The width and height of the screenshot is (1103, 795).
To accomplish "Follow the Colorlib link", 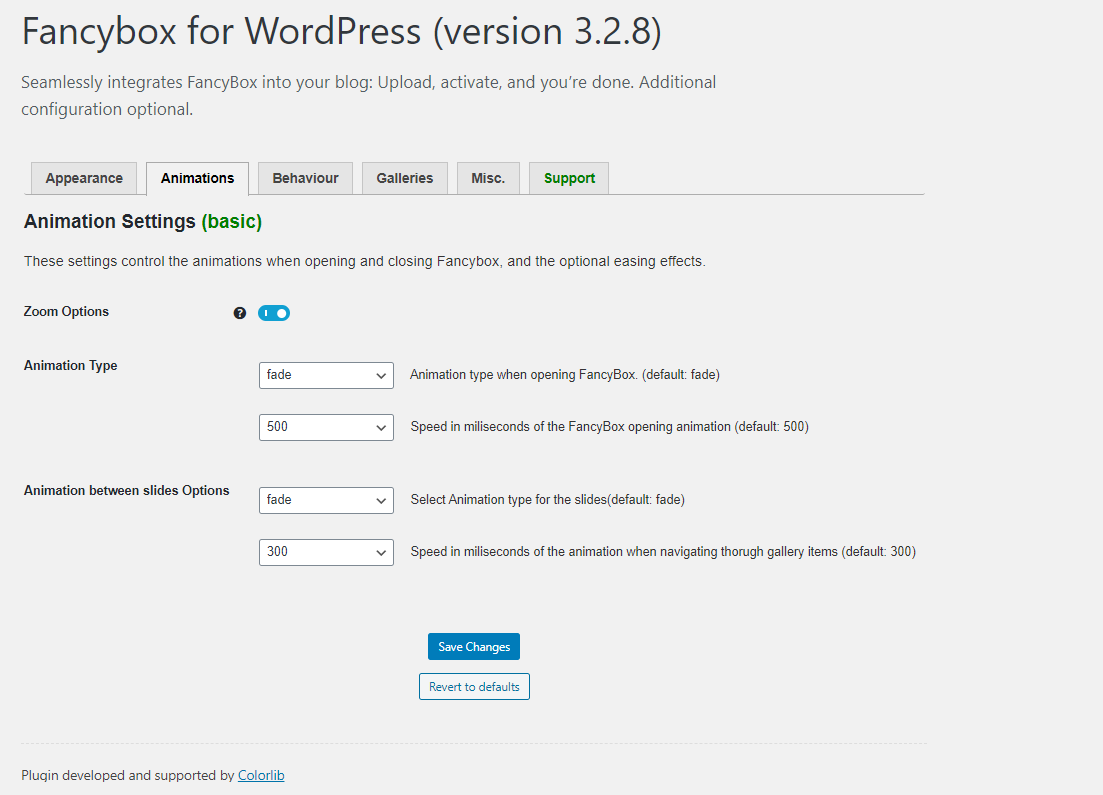I will coord(261,775).
